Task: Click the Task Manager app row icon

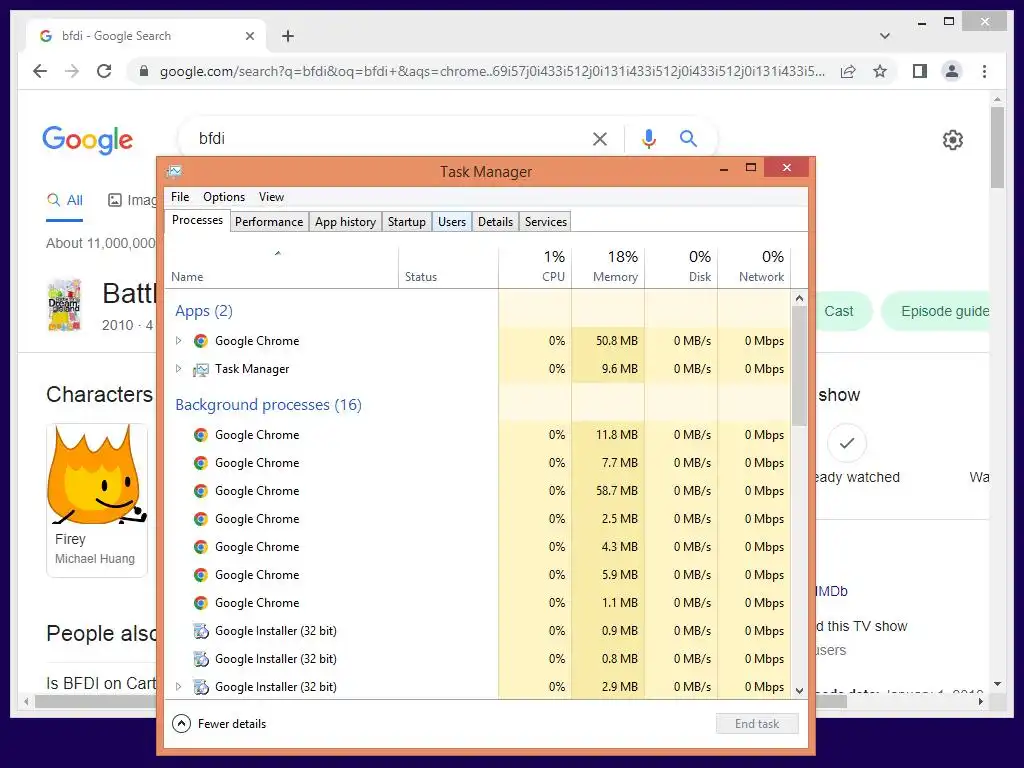Action: click(200, 369)
